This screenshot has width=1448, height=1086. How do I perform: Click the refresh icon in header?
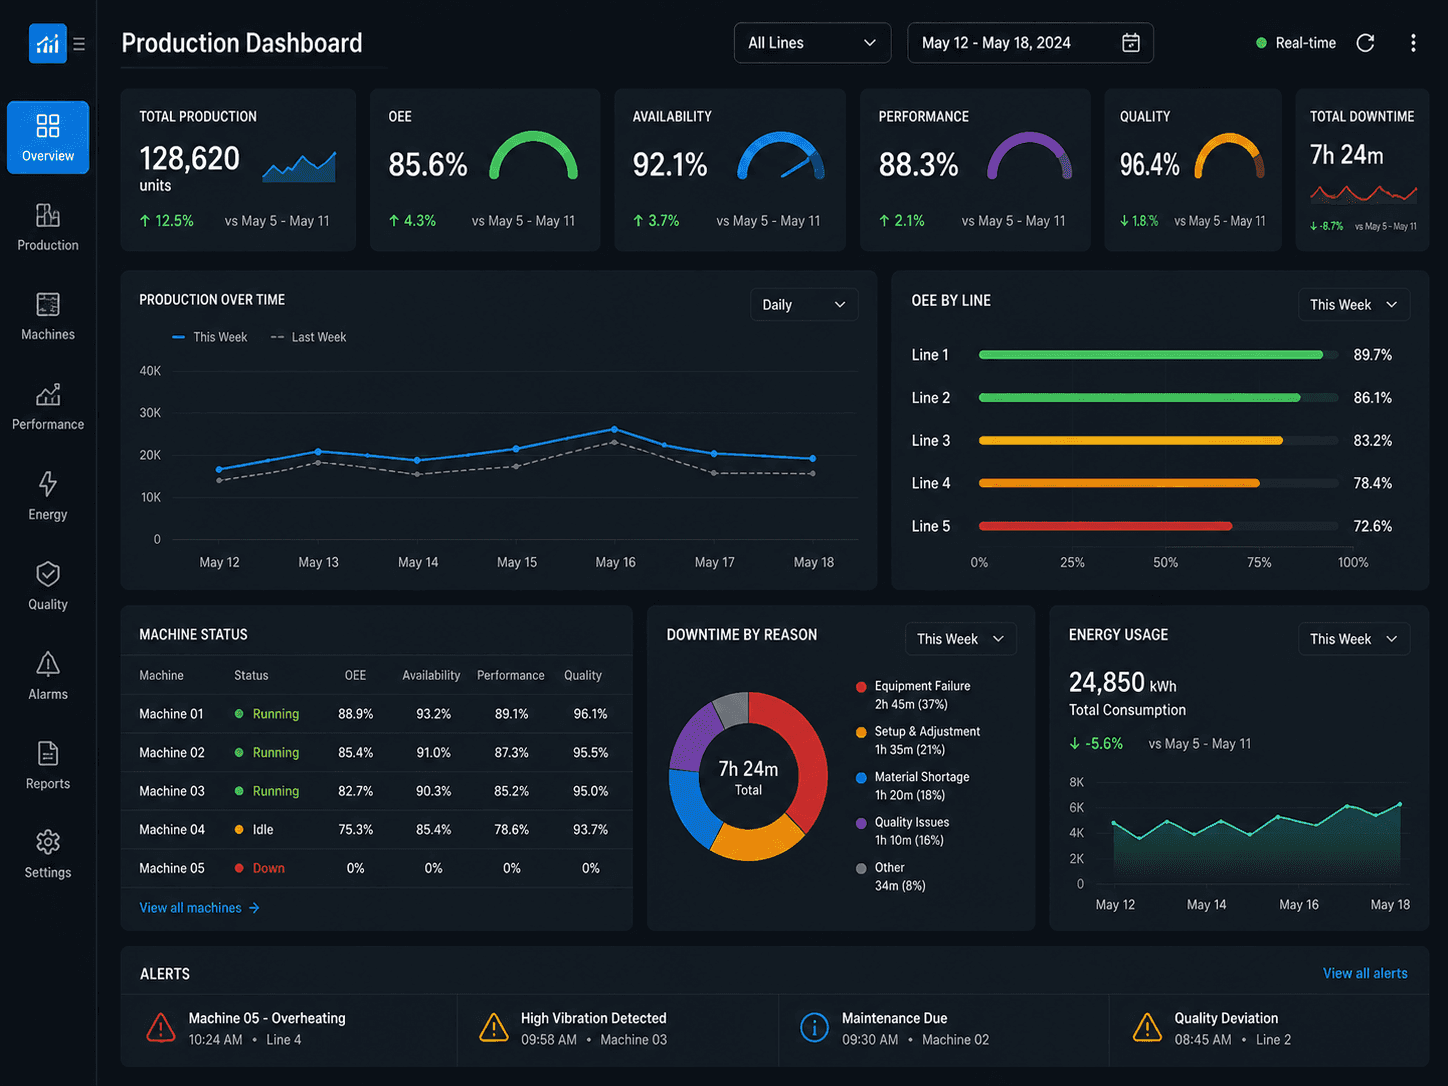(x=1365, y=43)
